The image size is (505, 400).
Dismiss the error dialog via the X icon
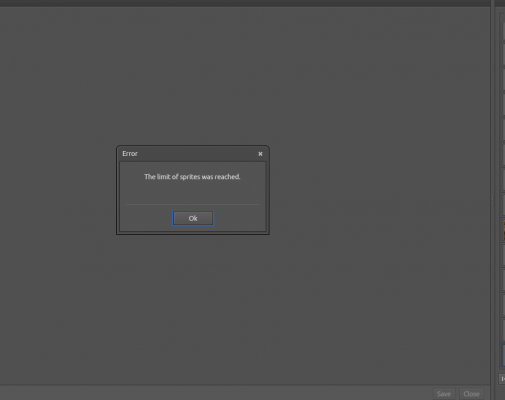260,154
